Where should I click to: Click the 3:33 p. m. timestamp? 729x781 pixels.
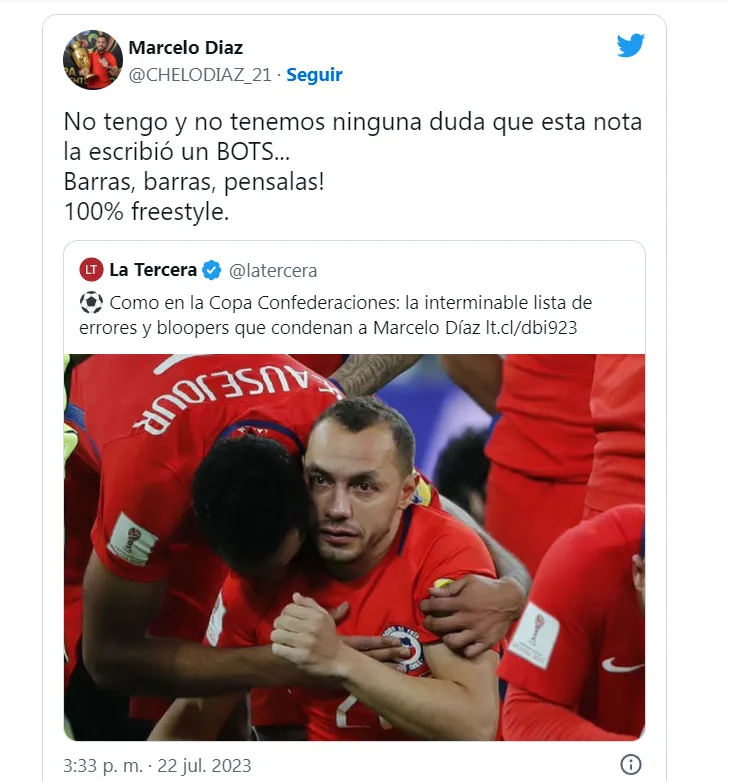(103, 766)
